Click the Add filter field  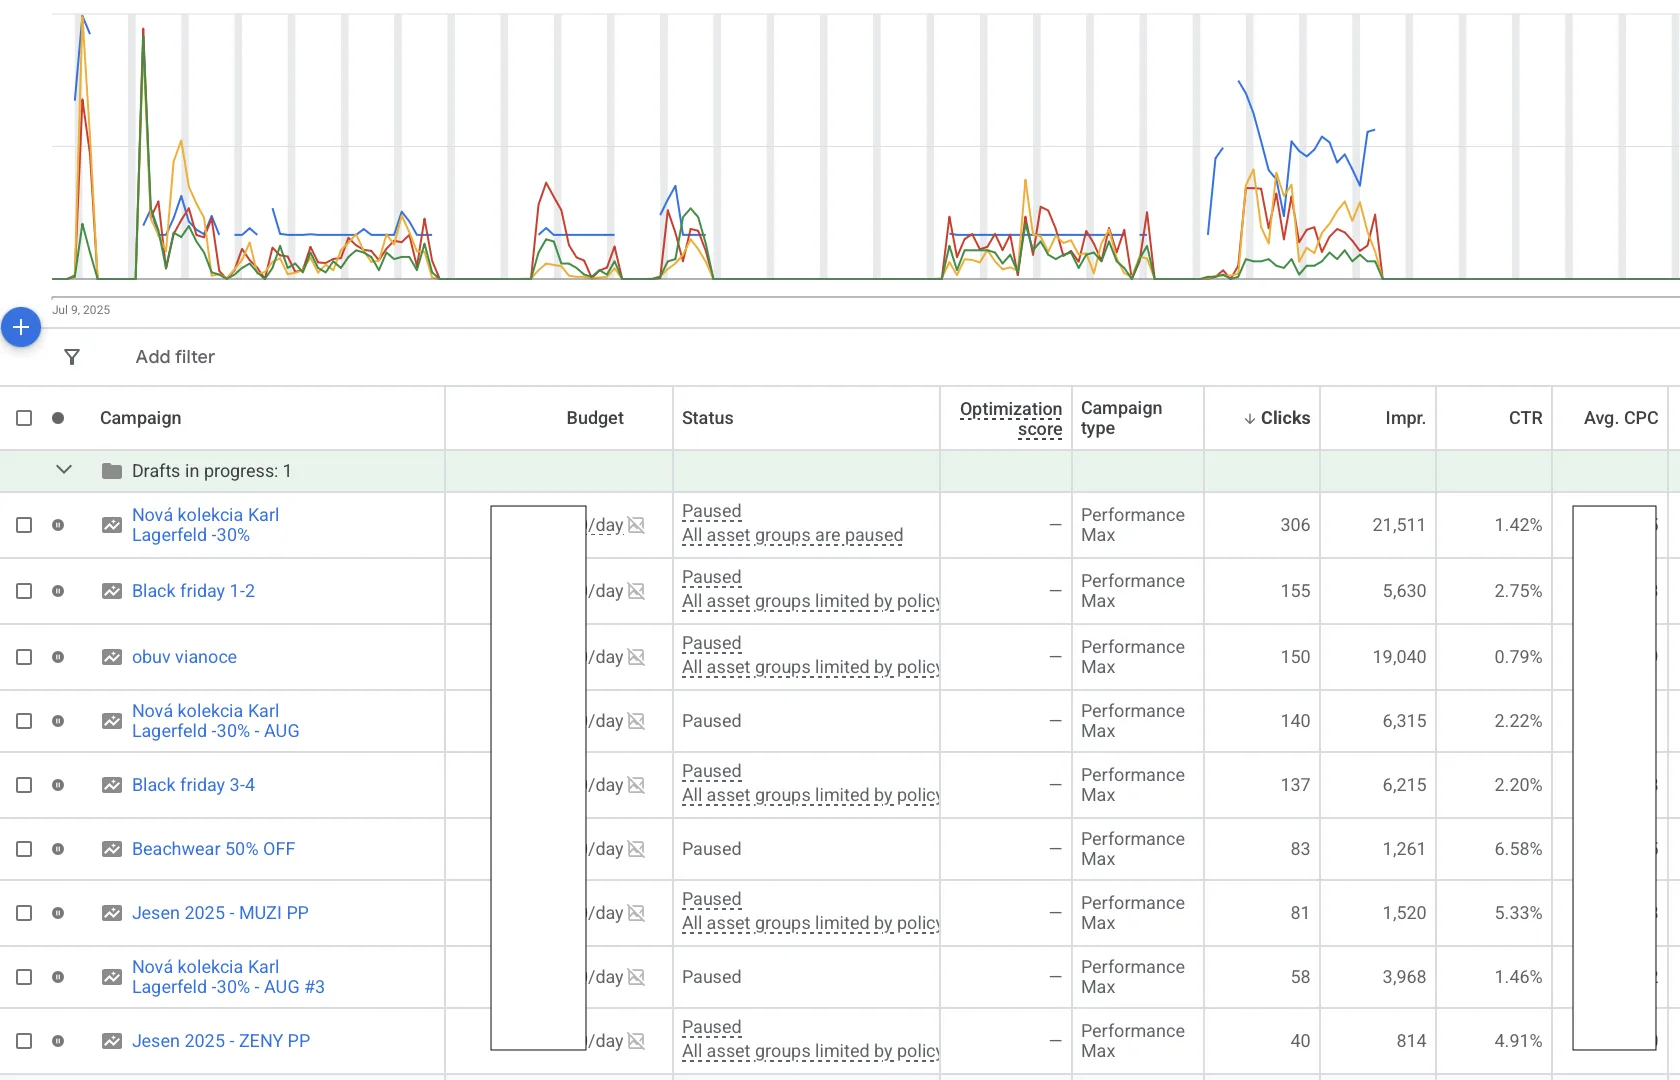[x=175, y=357]
